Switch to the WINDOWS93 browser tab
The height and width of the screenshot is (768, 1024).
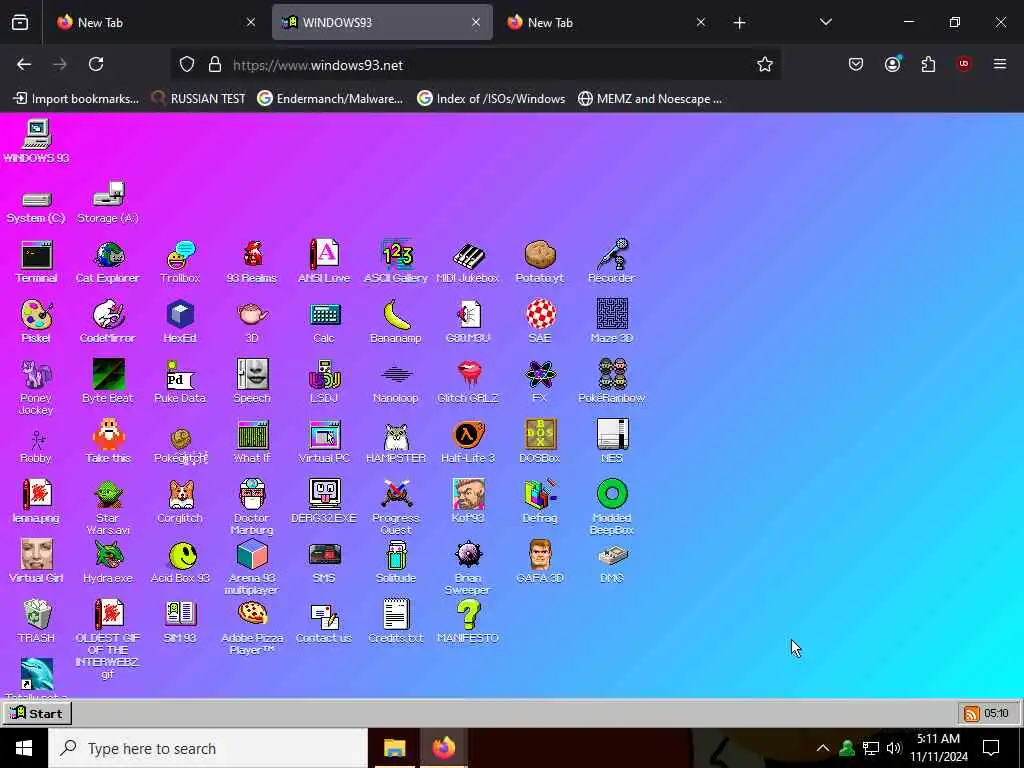pos(382,22)
